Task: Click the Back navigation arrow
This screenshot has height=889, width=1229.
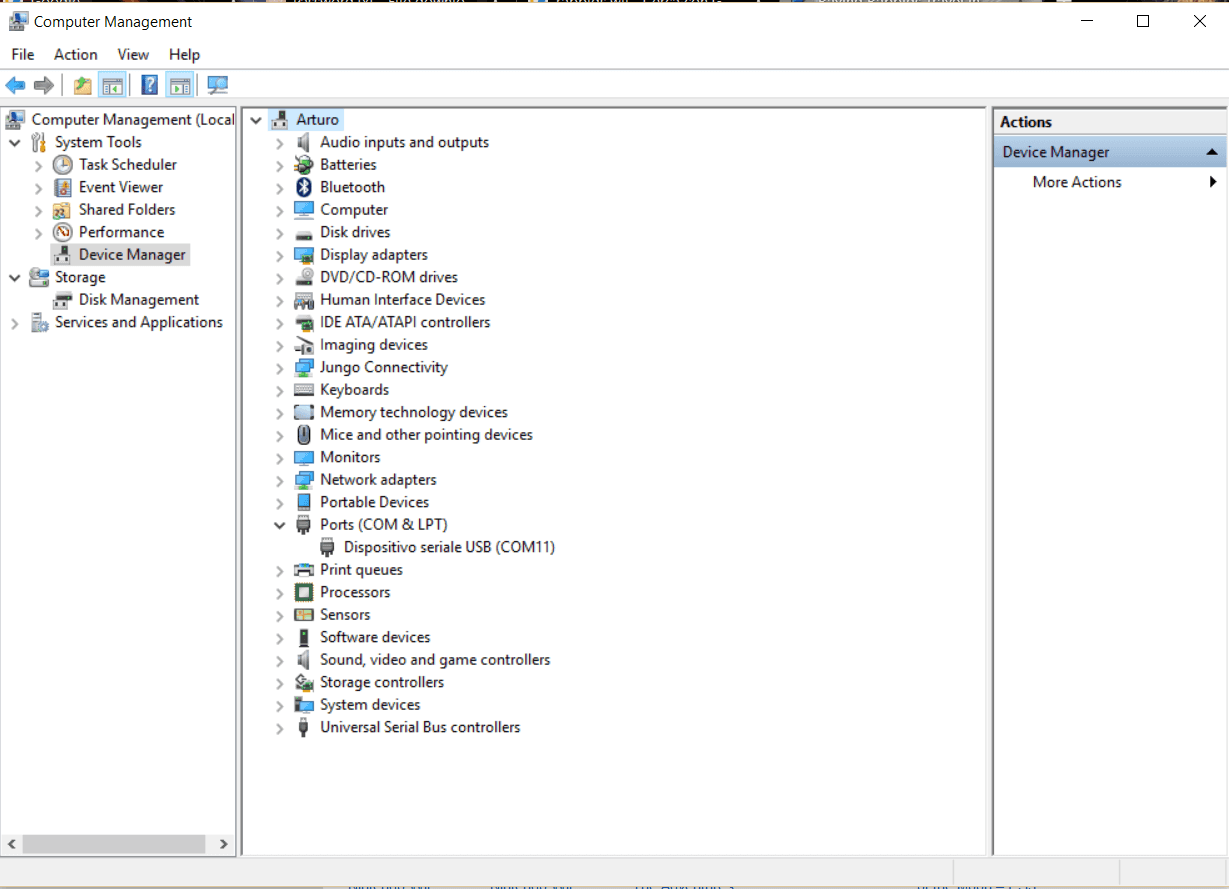Action: pos(15,85)
